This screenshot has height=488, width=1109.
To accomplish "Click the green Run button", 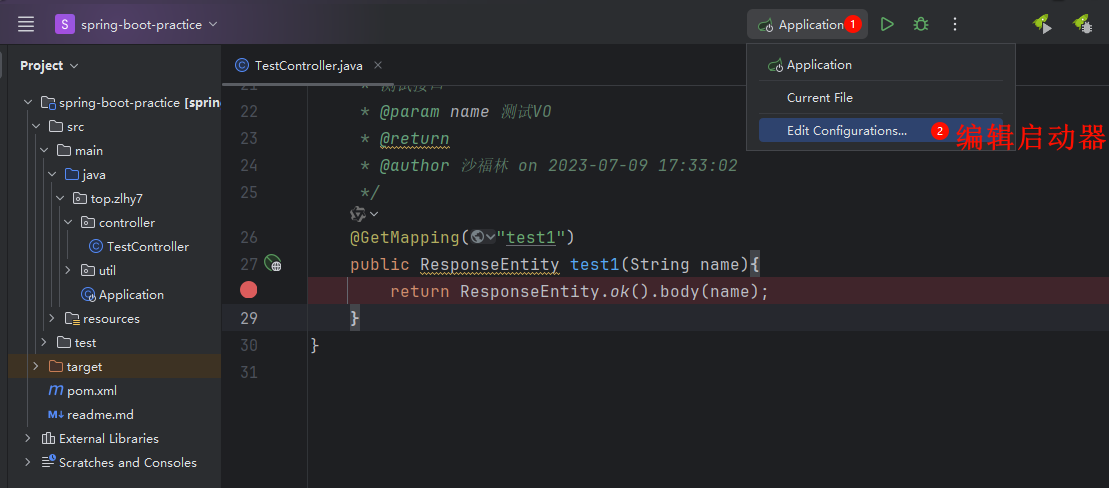I will coord(887,24).
